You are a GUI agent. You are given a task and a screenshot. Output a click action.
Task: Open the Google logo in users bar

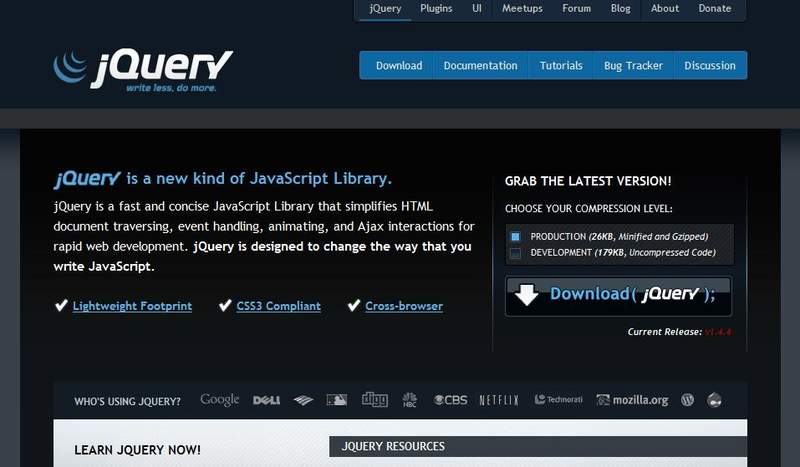click(219, 400)
